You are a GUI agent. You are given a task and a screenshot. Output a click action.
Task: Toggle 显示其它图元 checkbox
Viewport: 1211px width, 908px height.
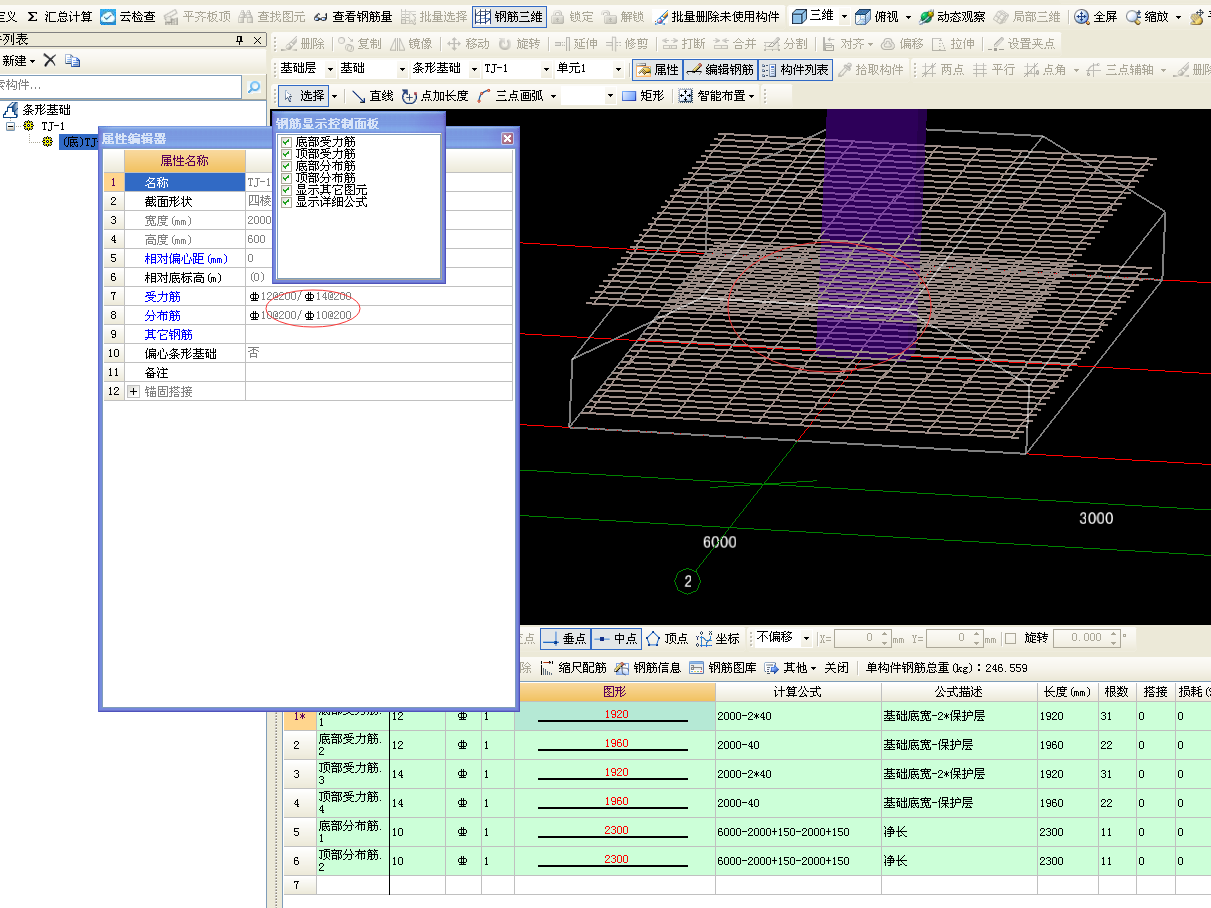coord(286,190)
